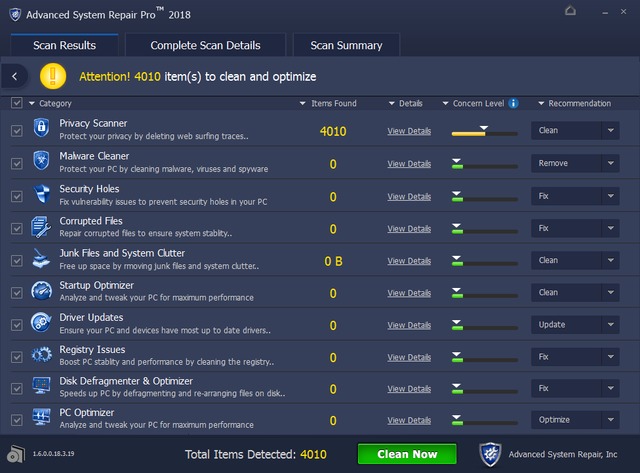This screenshot has height=473, width=640.
Task: Click the PC Optimizer monitor icon
Action: click(x=42, y=417)
